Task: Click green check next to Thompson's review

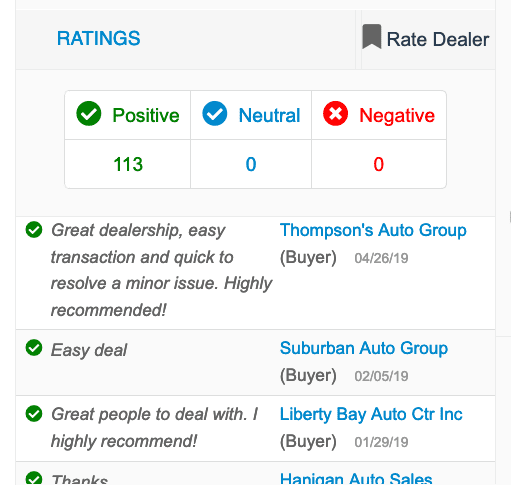Action: [x=34, y=230]
